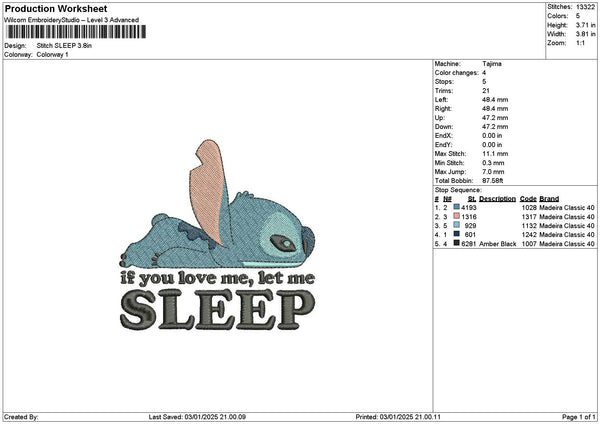Select stitch count '6281' in stop row 5

469,244
